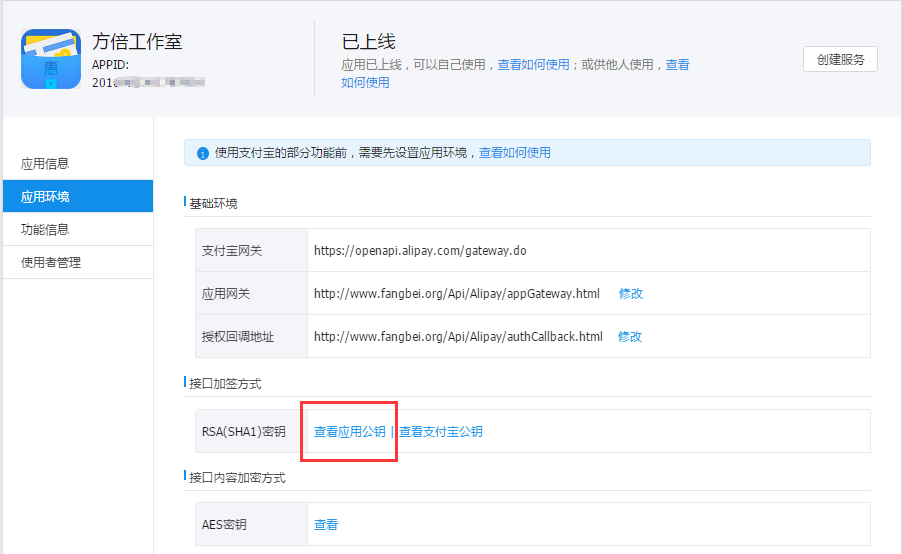Click 查看 link for AES密钥
902x554 pixels.
[326, 525]
